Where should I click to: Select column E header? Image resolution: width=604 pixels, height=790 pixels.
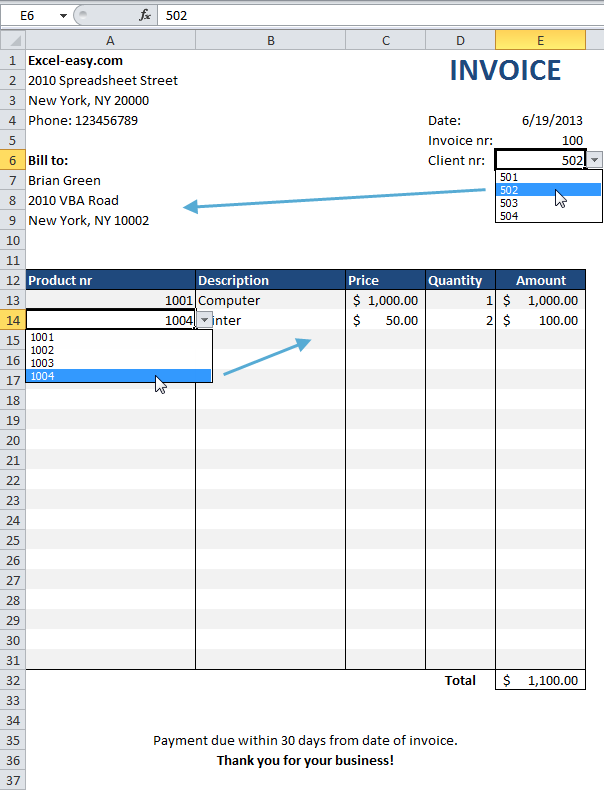[x=541, y=40]
